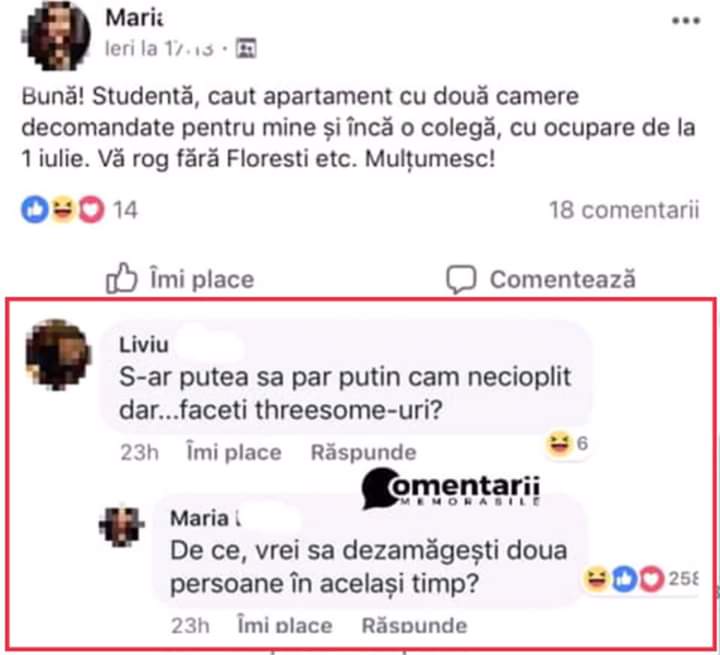Click the blue like reaction icon on post
Screen dimensions: 720x655
coord(35,210)
